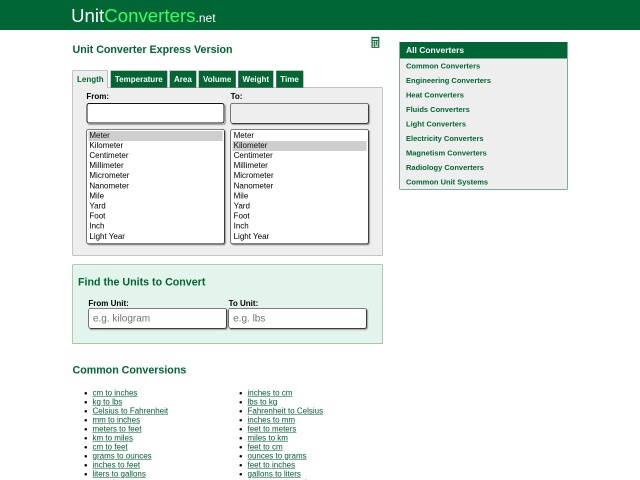Select Mile in the To list

tap(299, 196)
